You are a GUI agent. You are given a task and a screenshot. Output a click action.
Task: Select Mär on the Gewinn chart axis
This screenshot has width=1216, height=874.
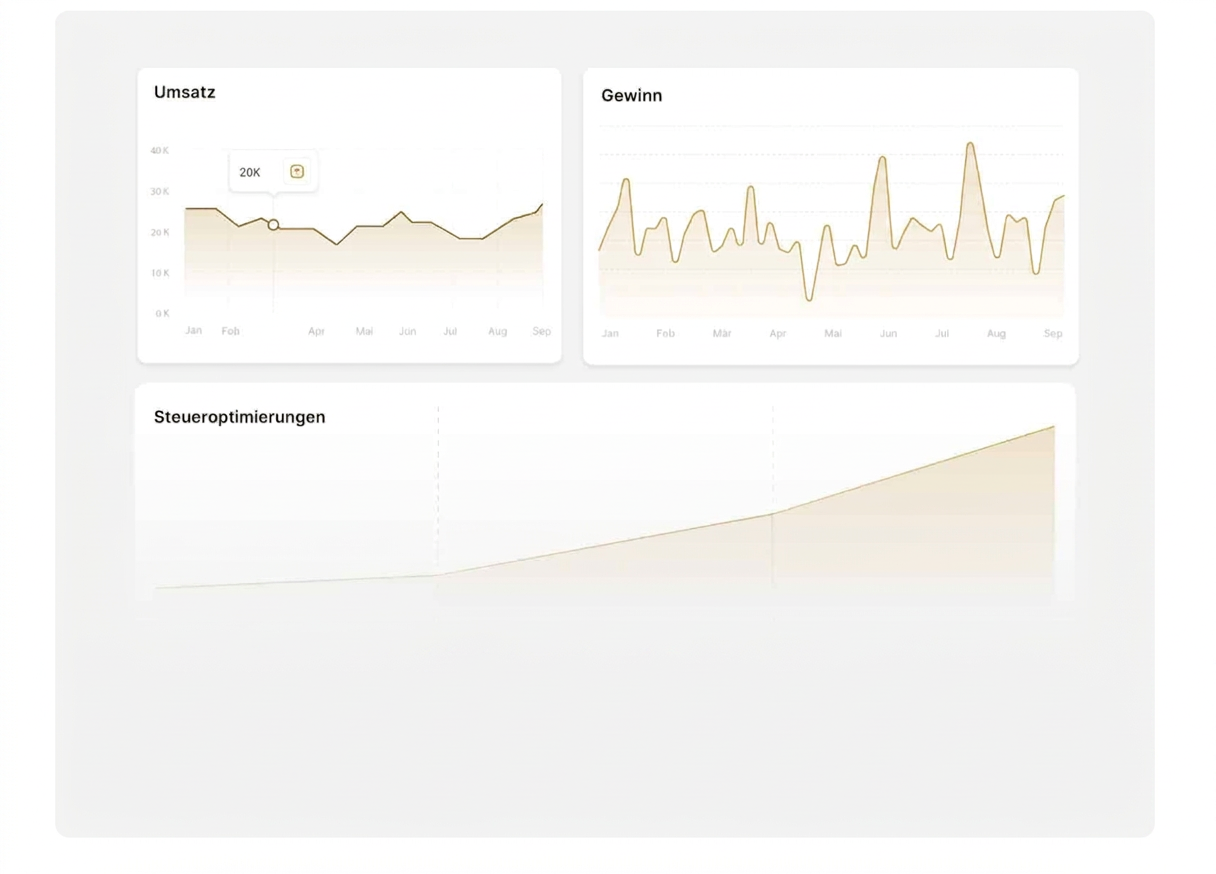[721, 333]
